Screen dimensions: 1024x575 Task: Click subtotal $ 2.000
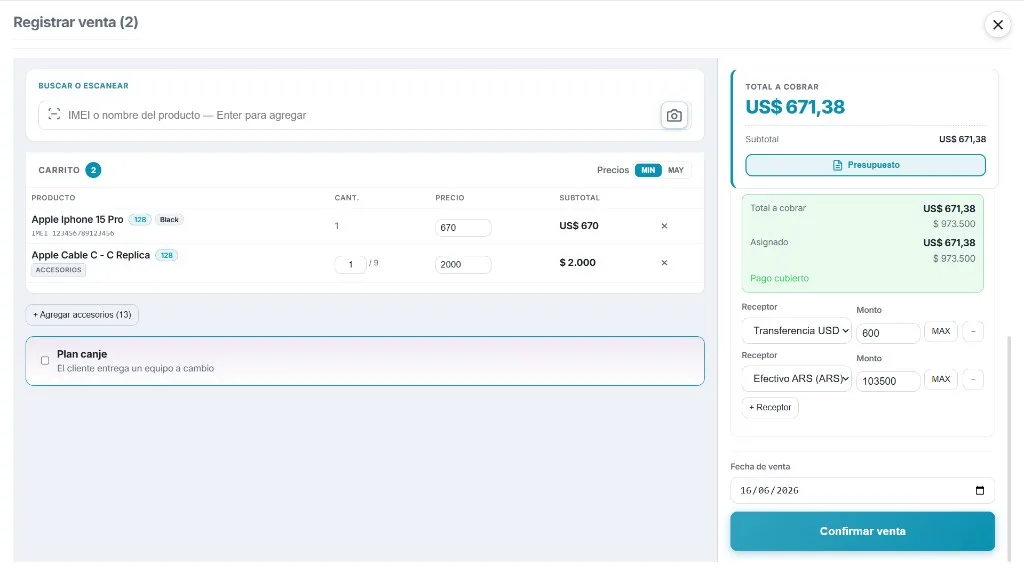(x=577, y=263)
